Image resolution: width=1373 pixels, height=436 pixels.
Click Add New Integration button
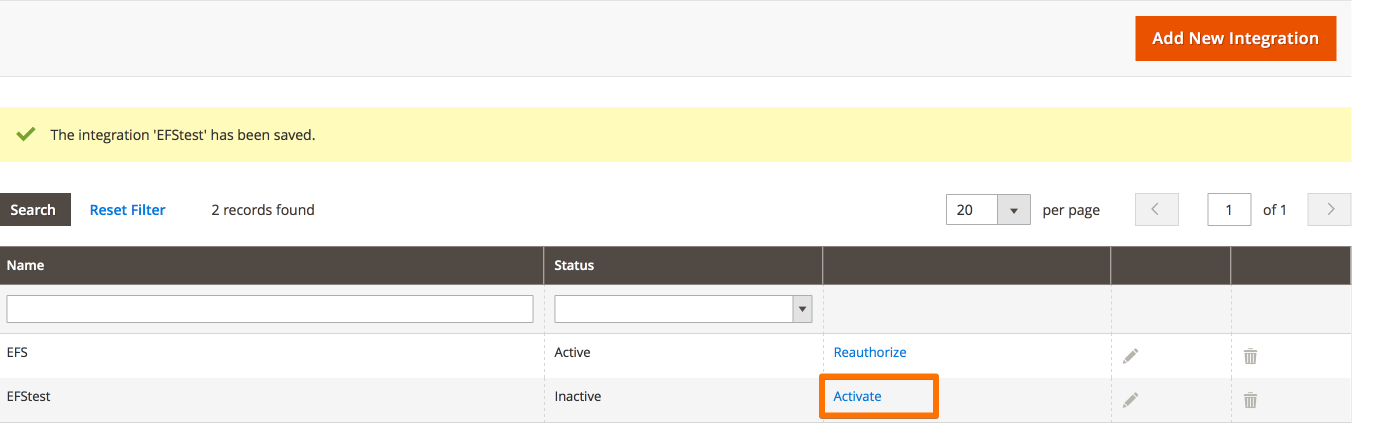tap(1235, 38)
